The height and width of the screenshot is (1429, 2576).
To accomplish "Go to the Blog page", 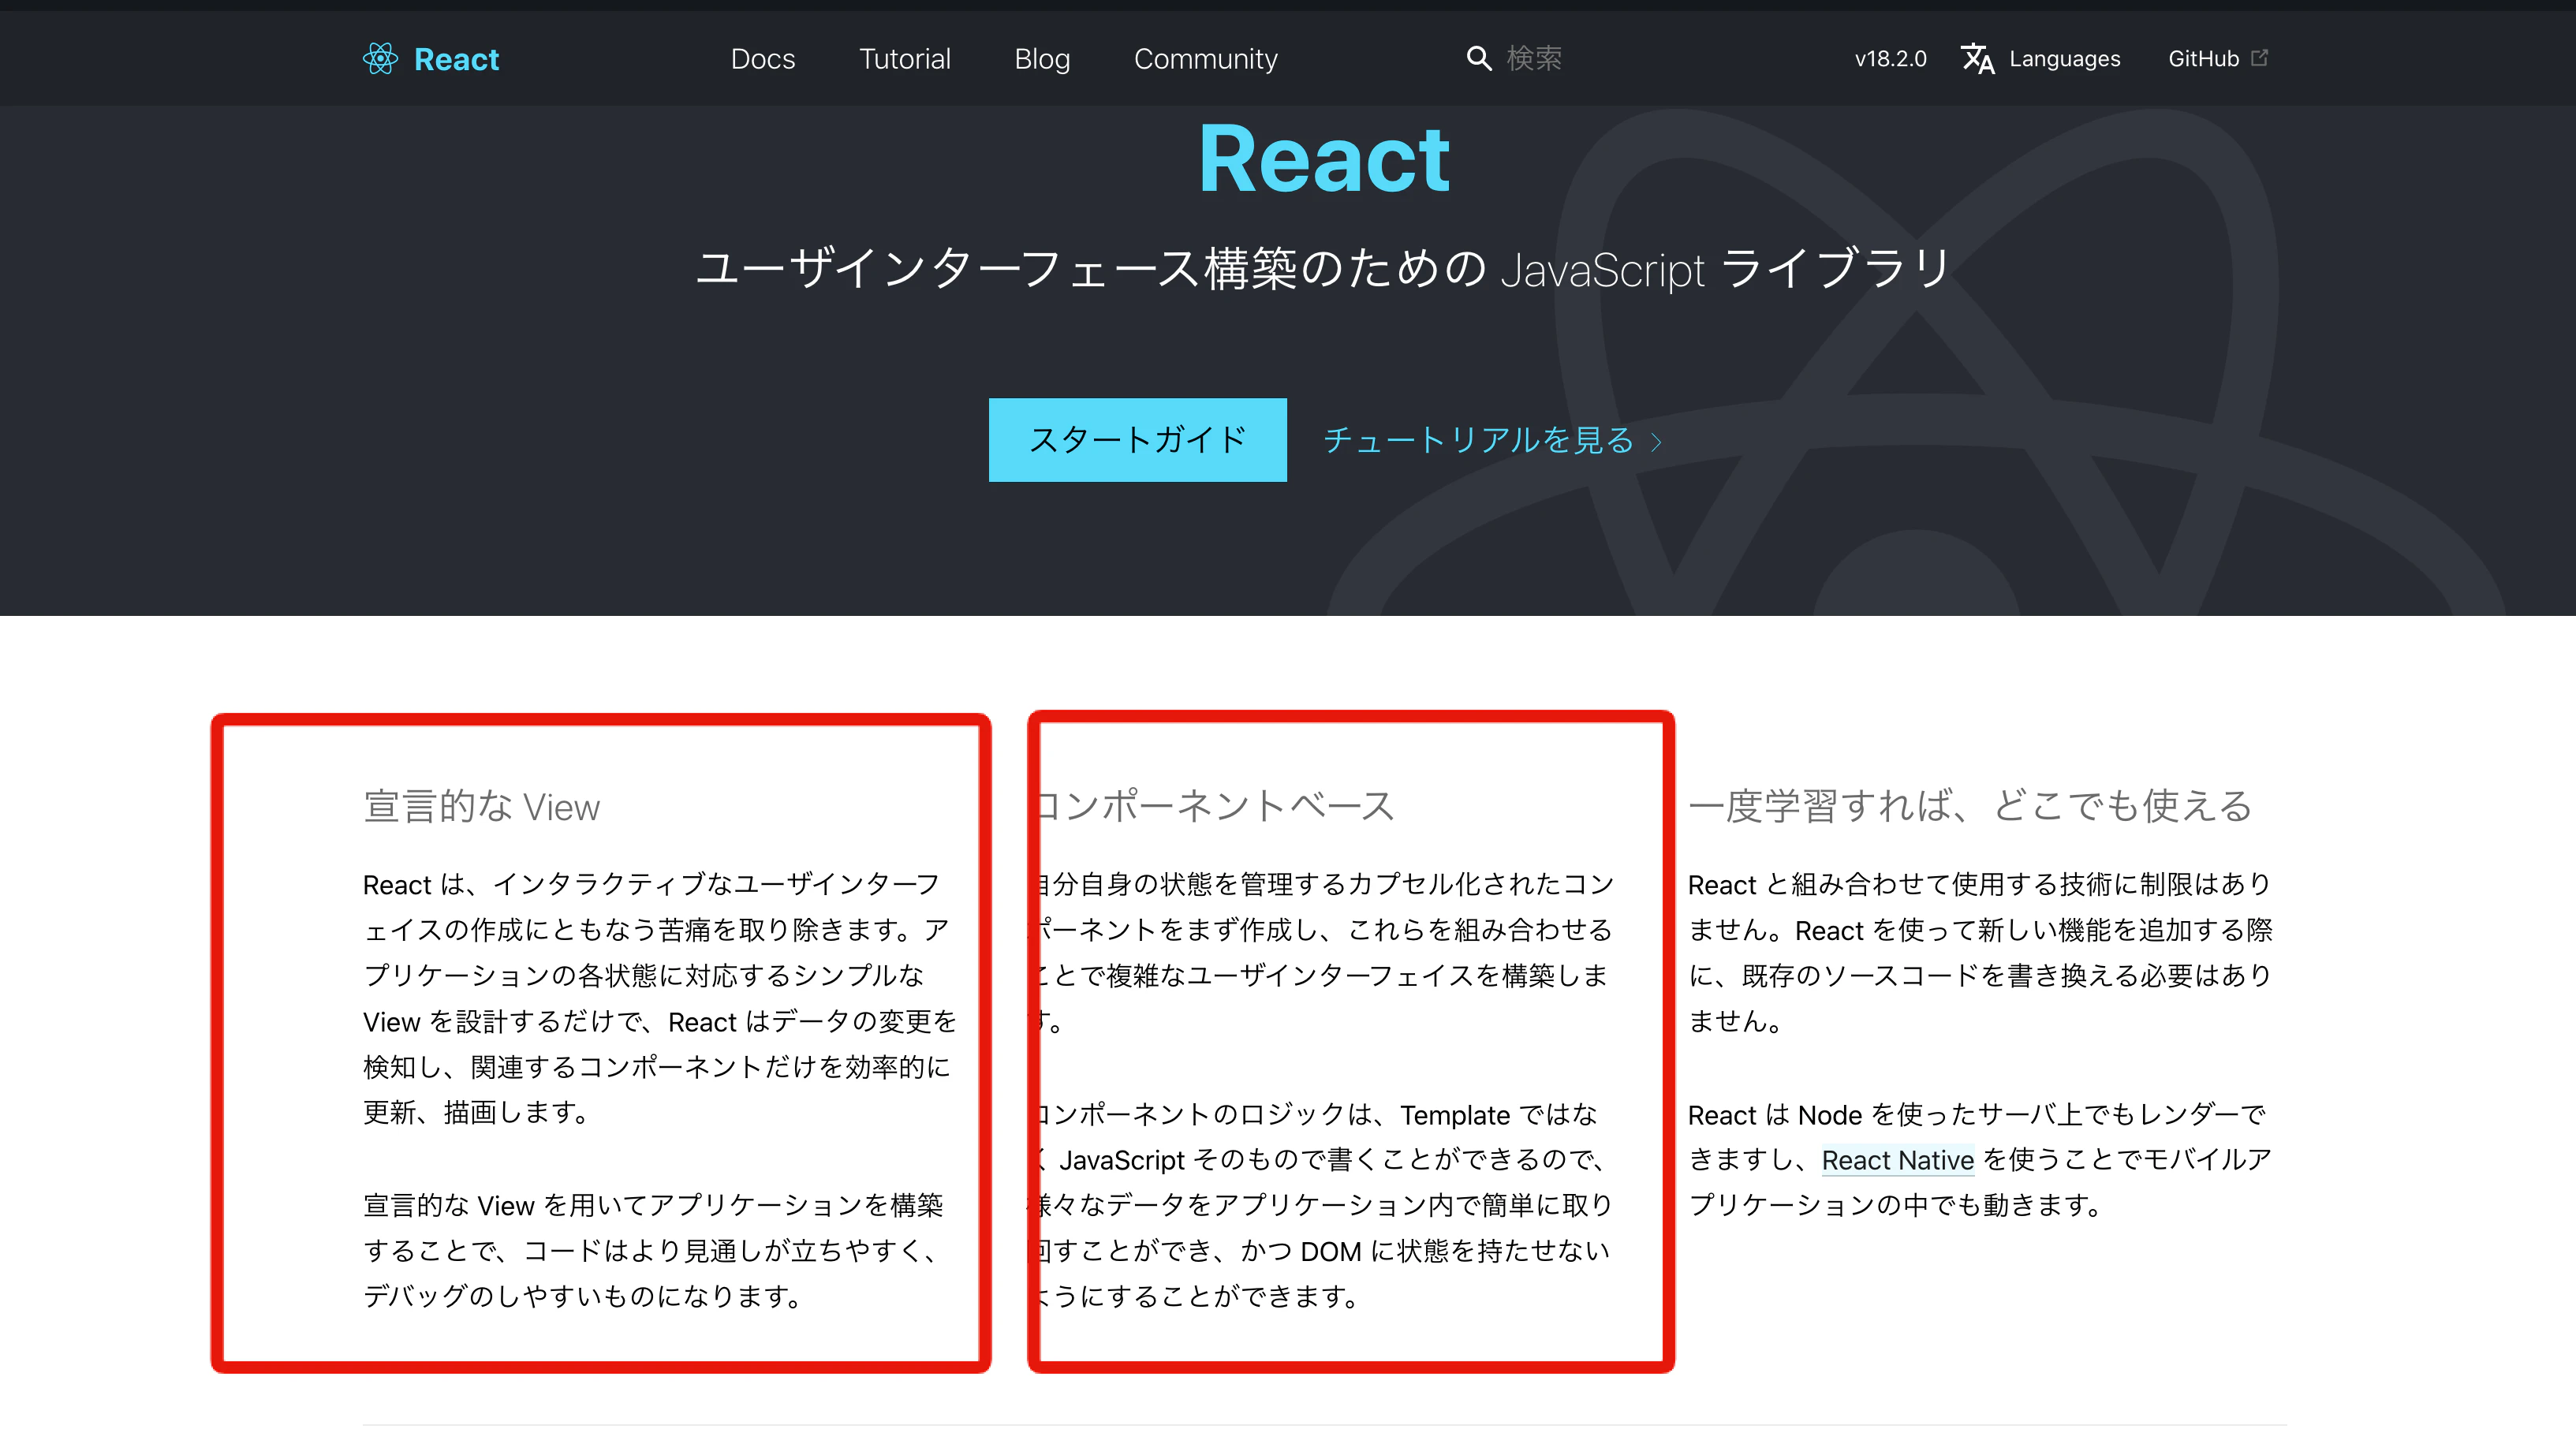I will (x=1042, y=59).
